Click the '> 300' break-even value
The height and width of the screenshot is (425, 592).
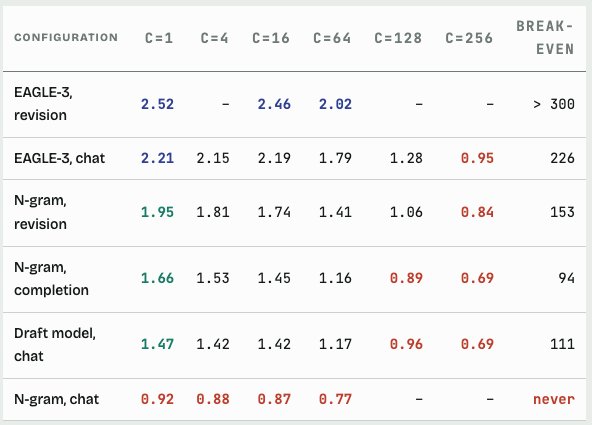554,104
